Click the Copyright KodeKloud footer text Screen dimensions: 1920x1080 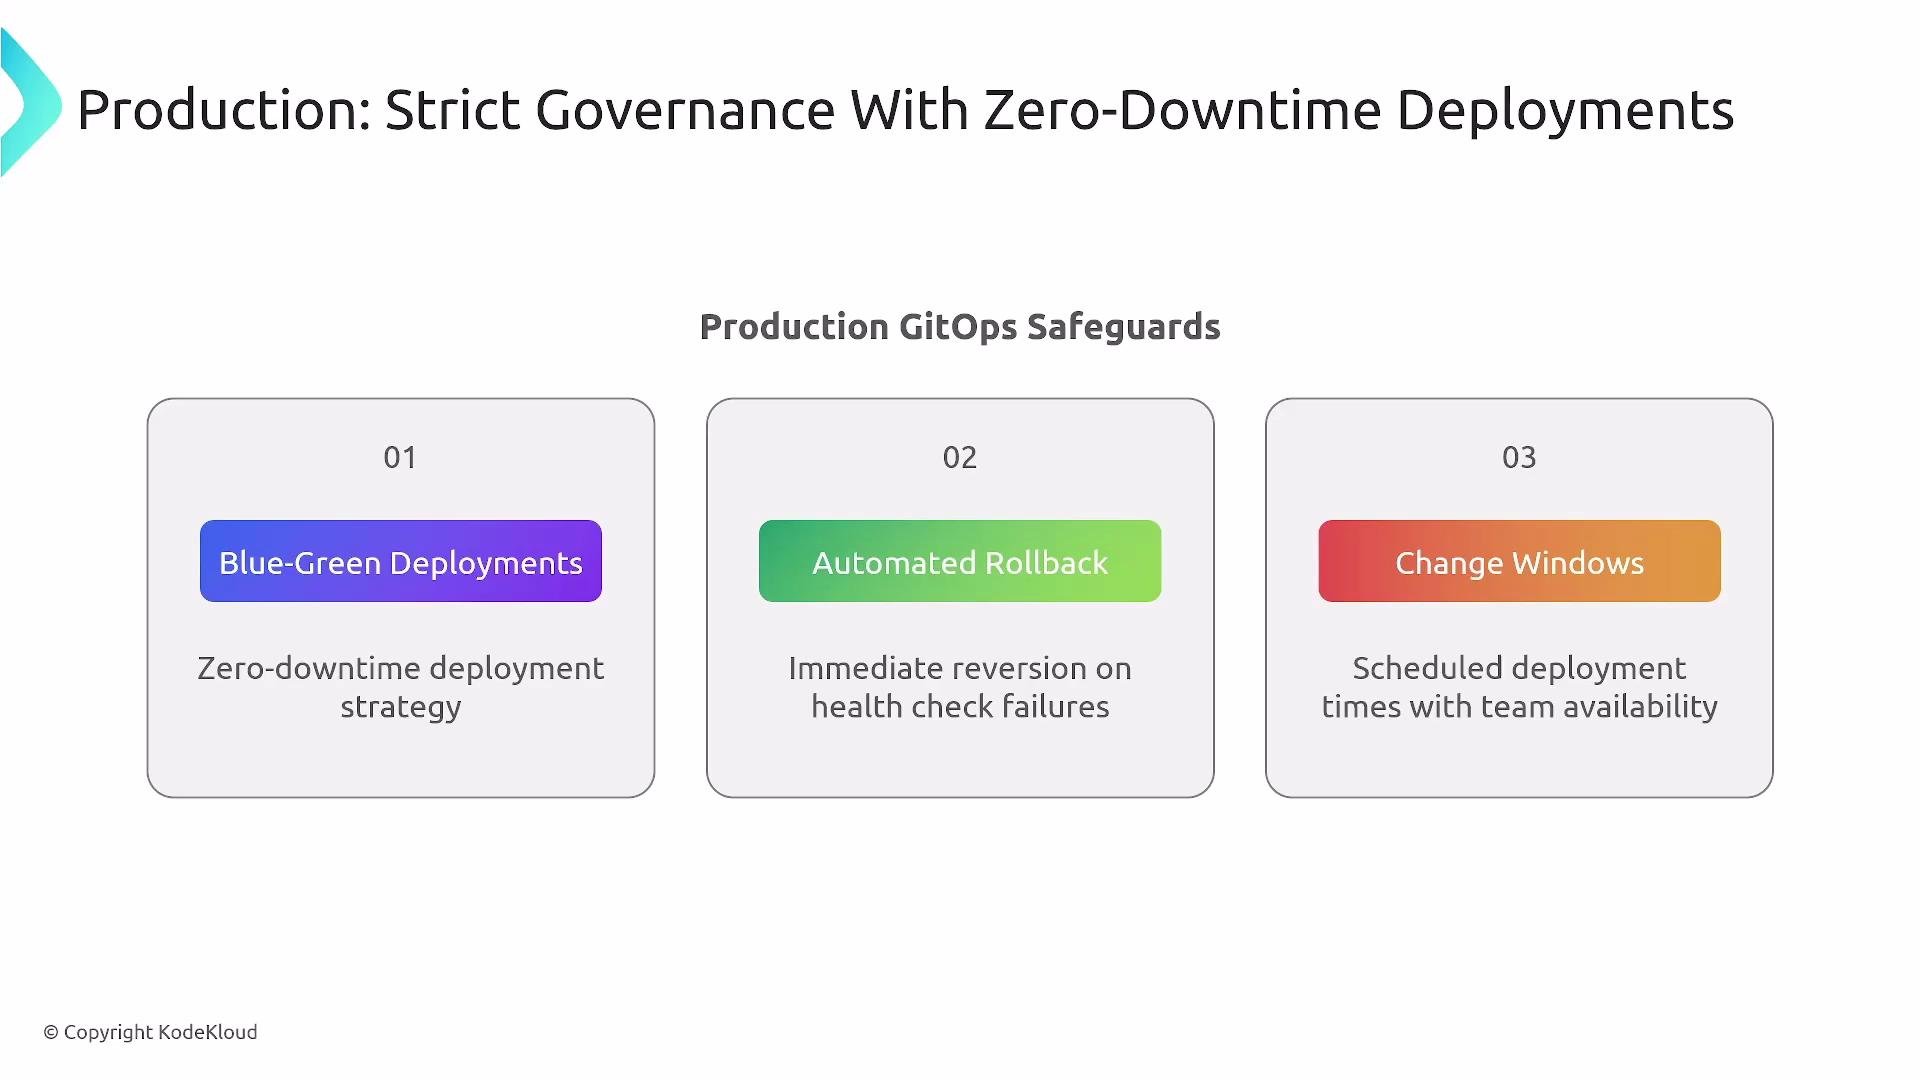pos(150,1032)
